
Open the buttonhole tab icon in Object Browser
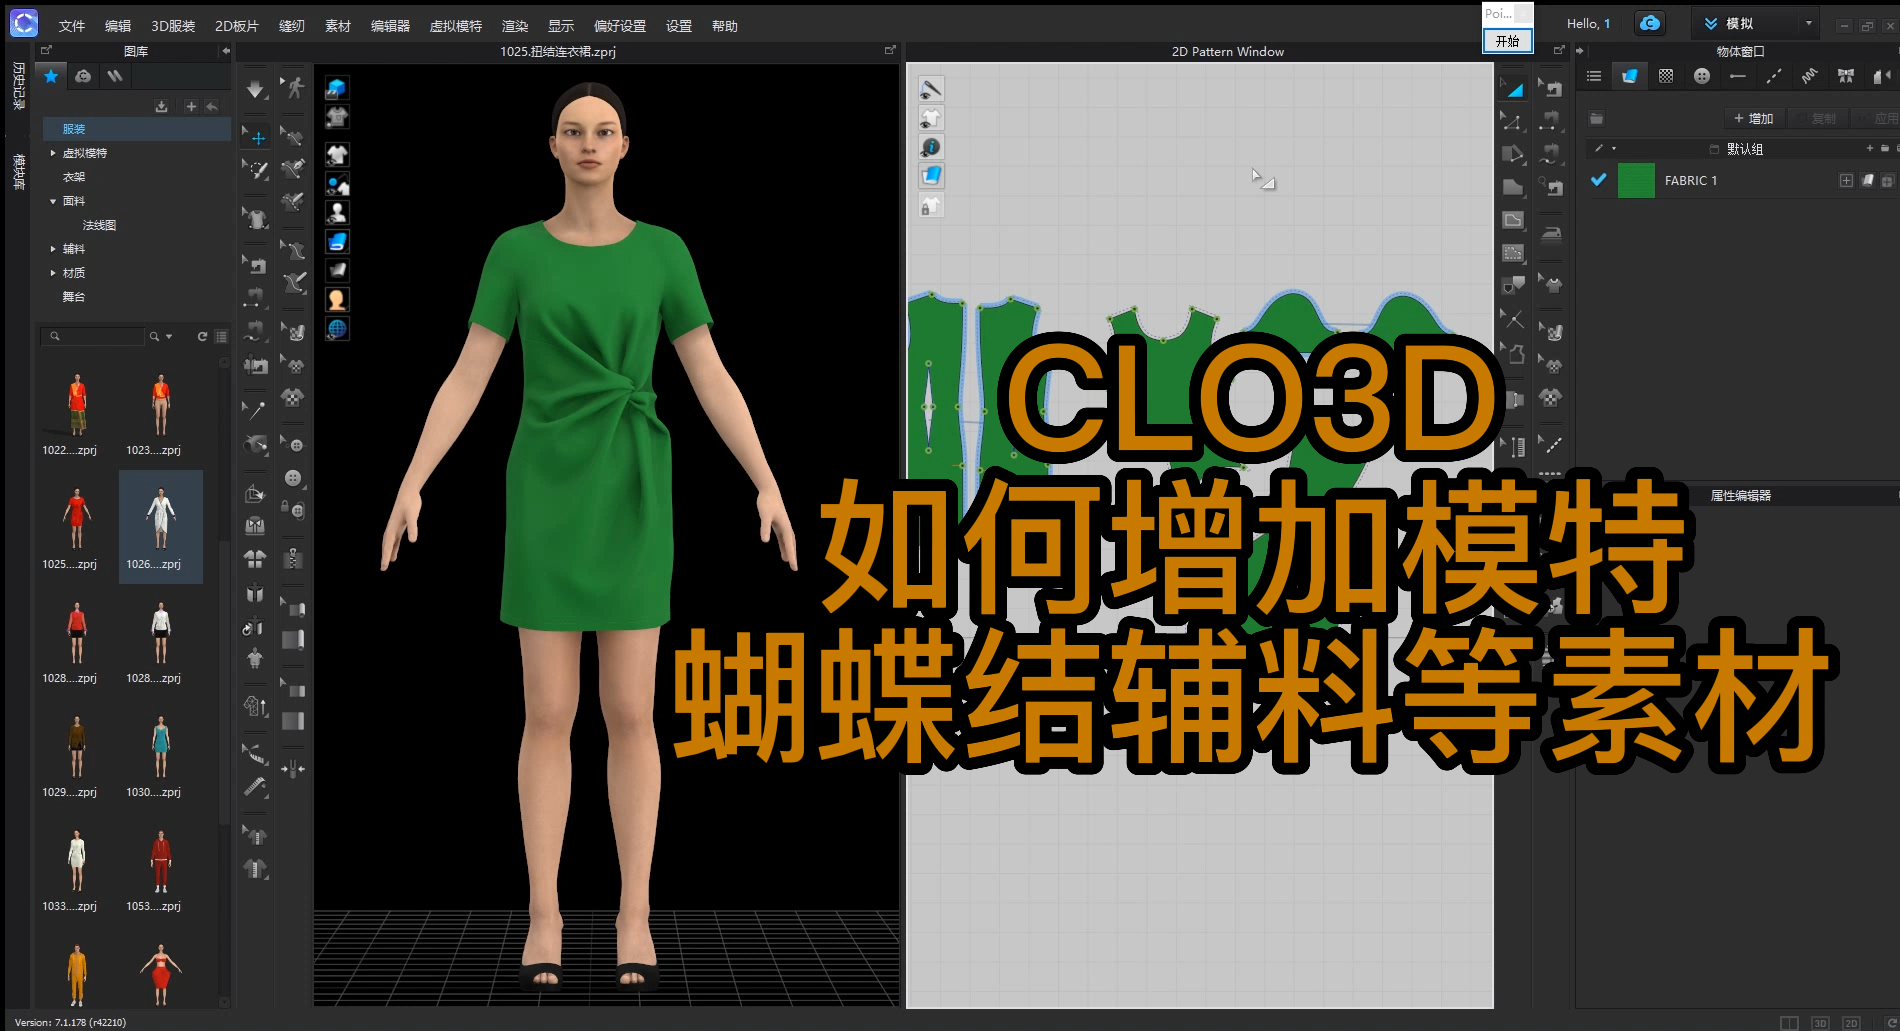(1738, 76)
